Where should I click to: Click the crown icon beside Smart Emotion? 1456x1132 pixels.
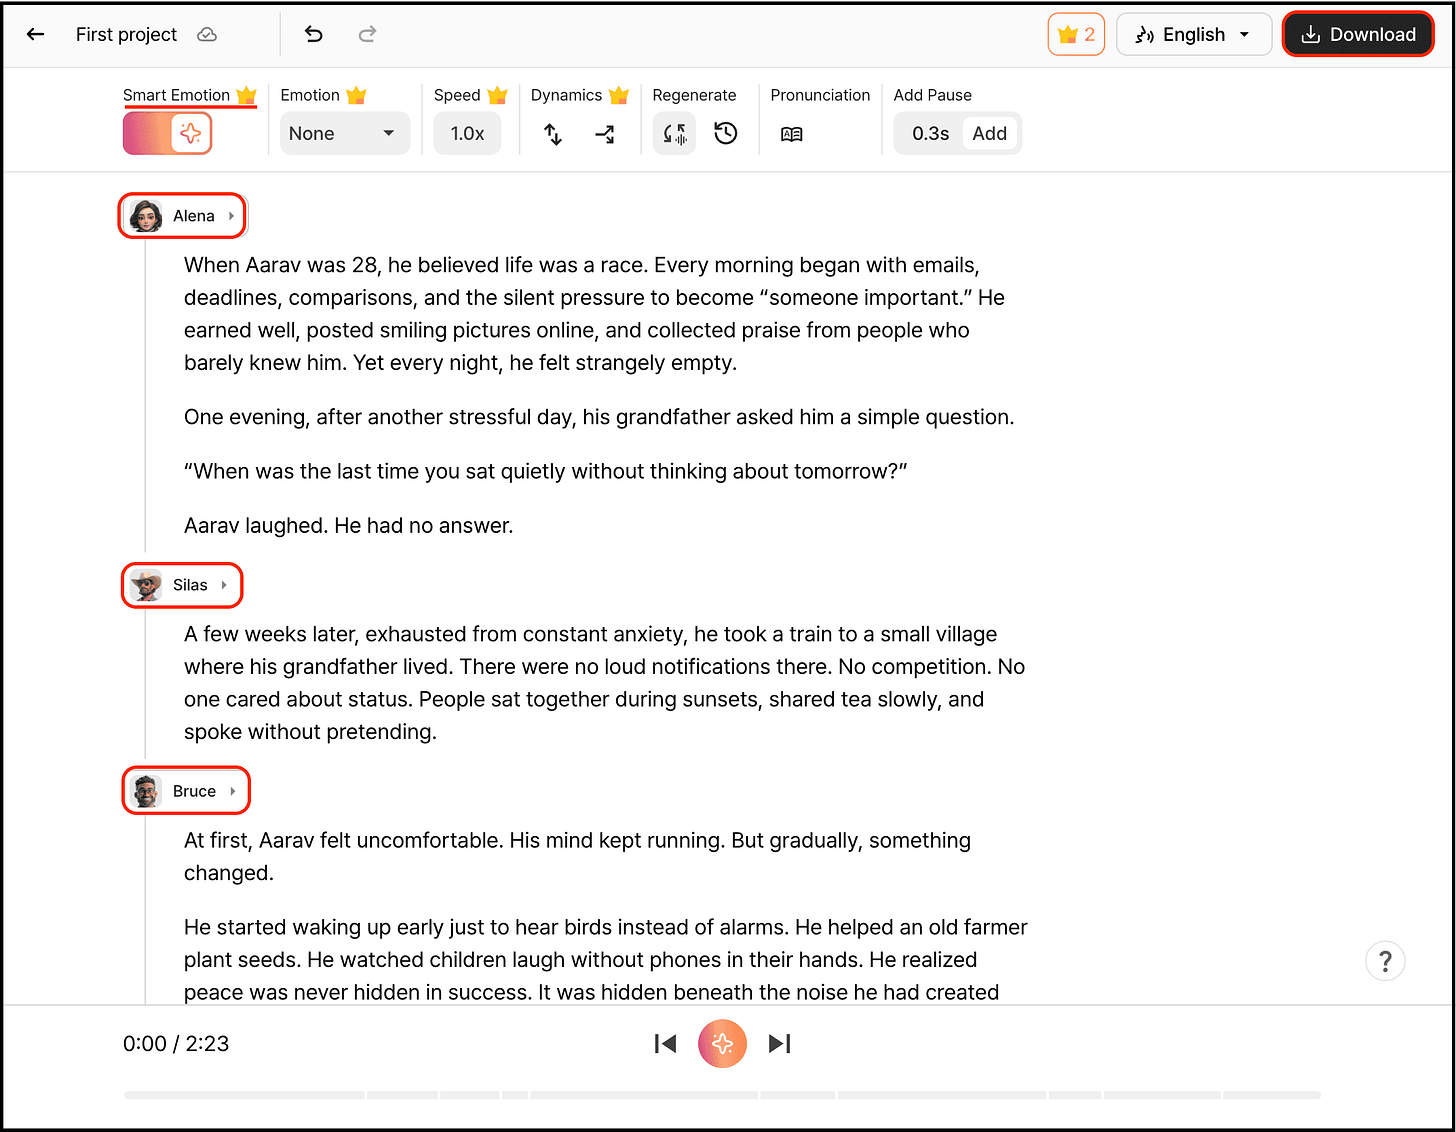pos(246,95)
